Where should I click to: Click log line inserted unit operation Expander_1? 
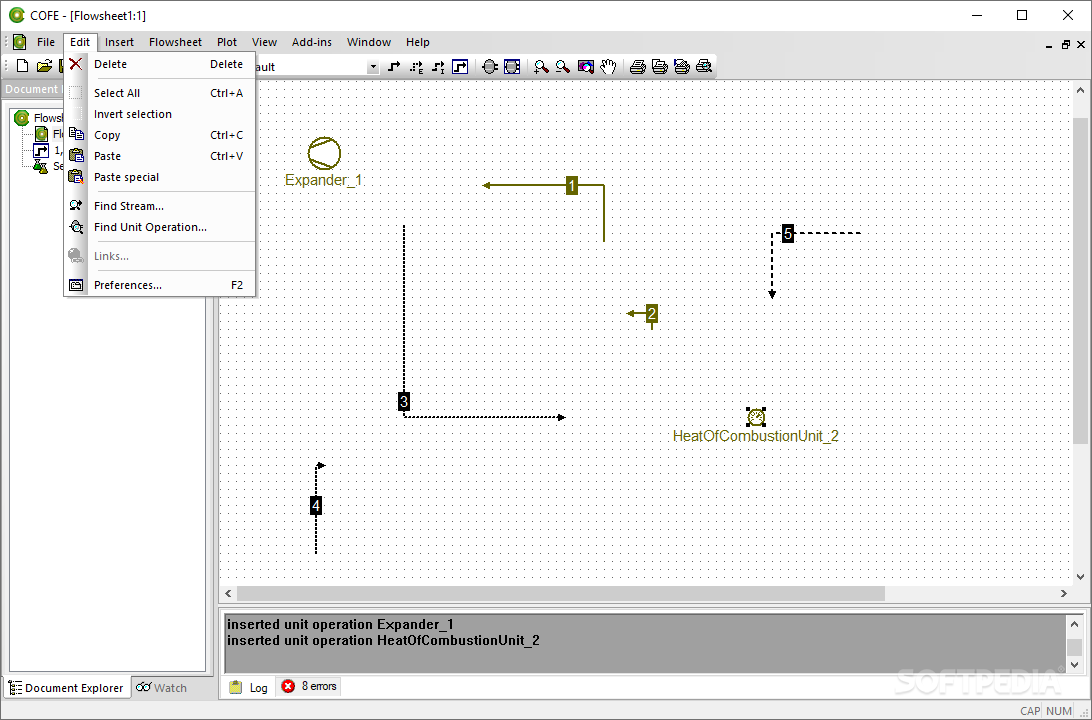(x=341, y=625)
